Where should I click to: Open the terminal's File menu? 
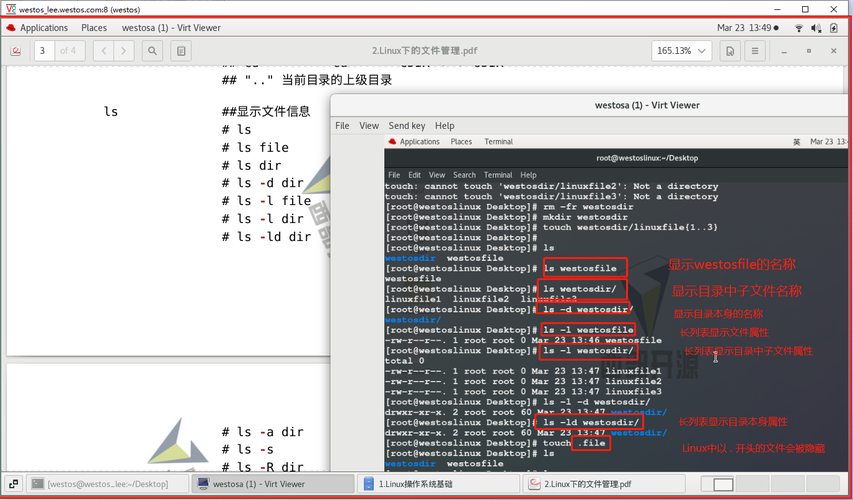(394, 175)
